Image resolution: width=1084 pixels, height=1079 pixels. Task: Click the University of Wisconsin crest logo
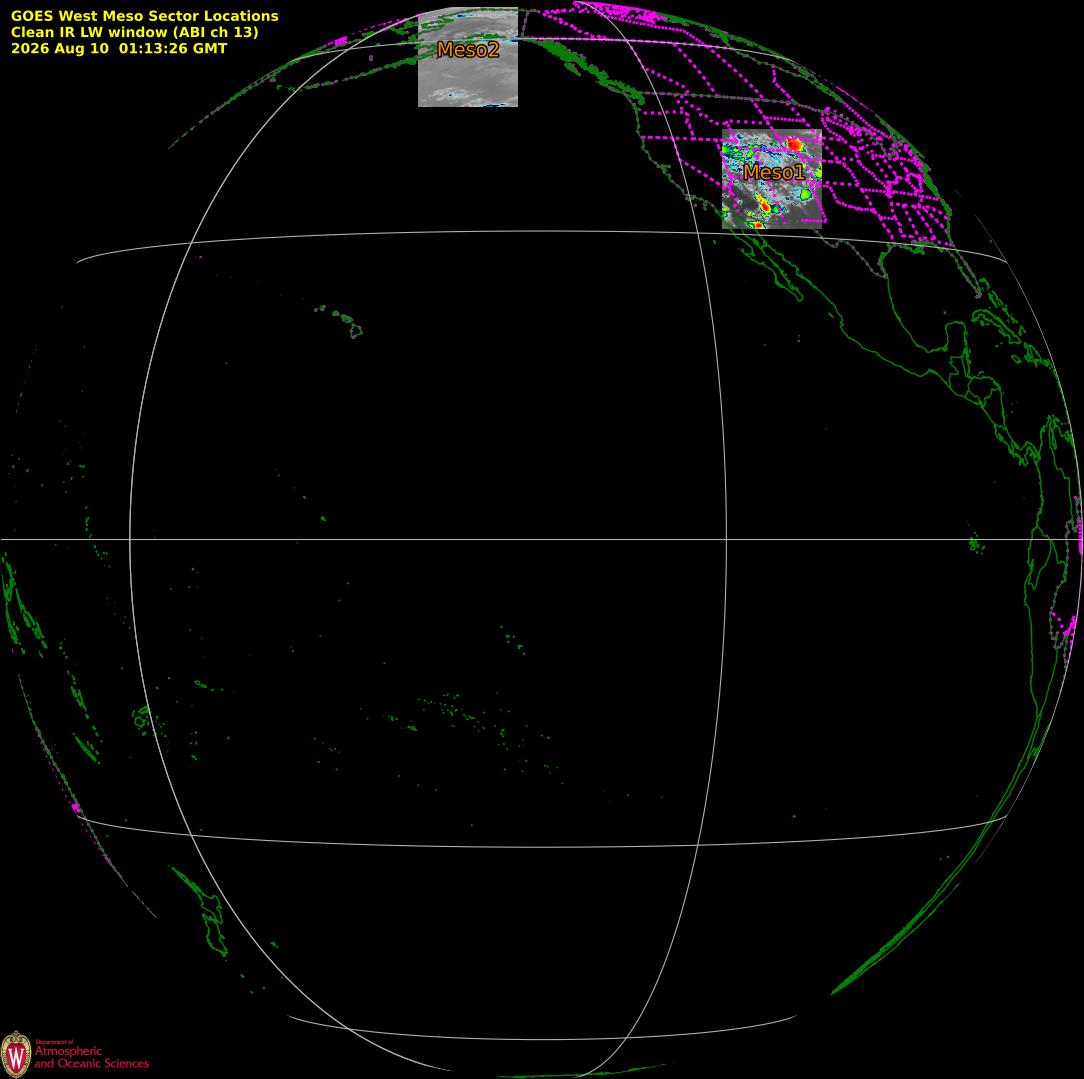[16, 1054]
